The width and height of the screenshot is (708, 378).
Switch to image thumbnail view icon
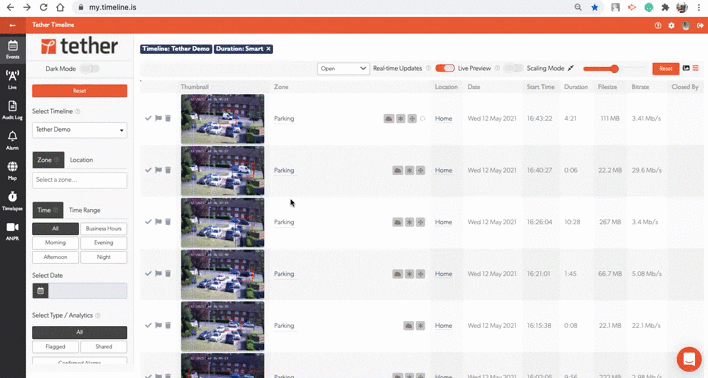pos(686,68)
